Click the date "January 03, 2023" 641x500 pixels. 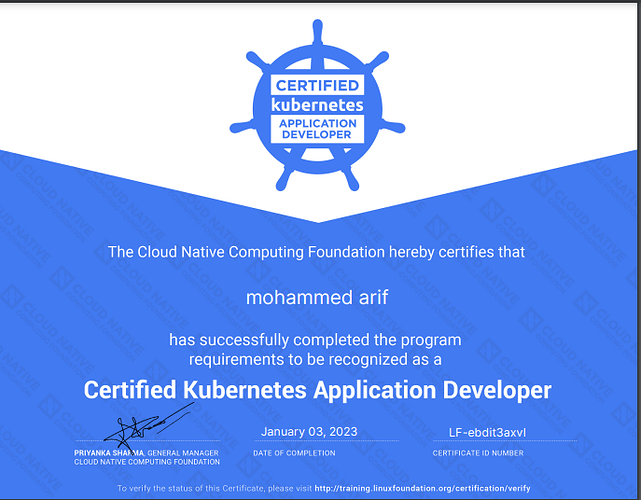click(309, 432)
